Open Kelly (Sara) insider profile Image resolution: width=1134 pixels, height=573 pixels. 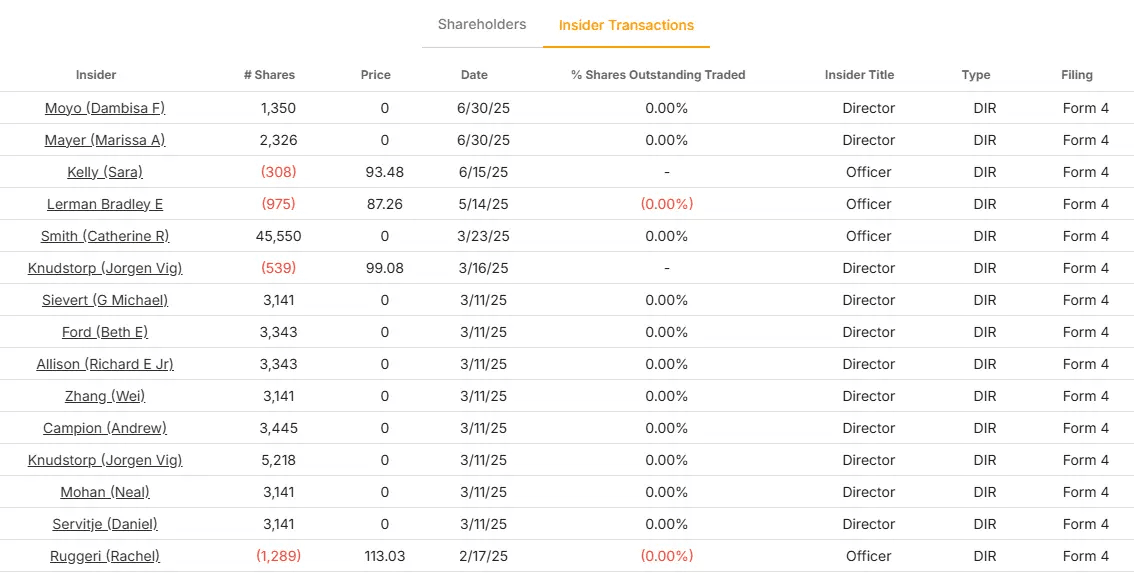point(105,172)
